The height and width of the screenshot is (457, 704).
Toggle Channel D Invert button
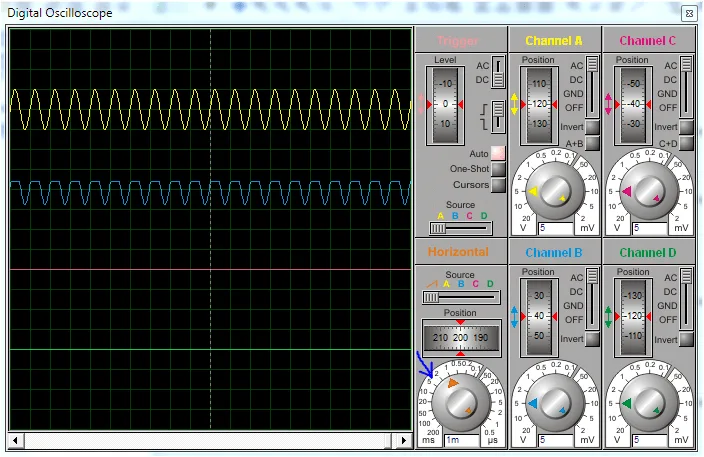coord(686,339)
